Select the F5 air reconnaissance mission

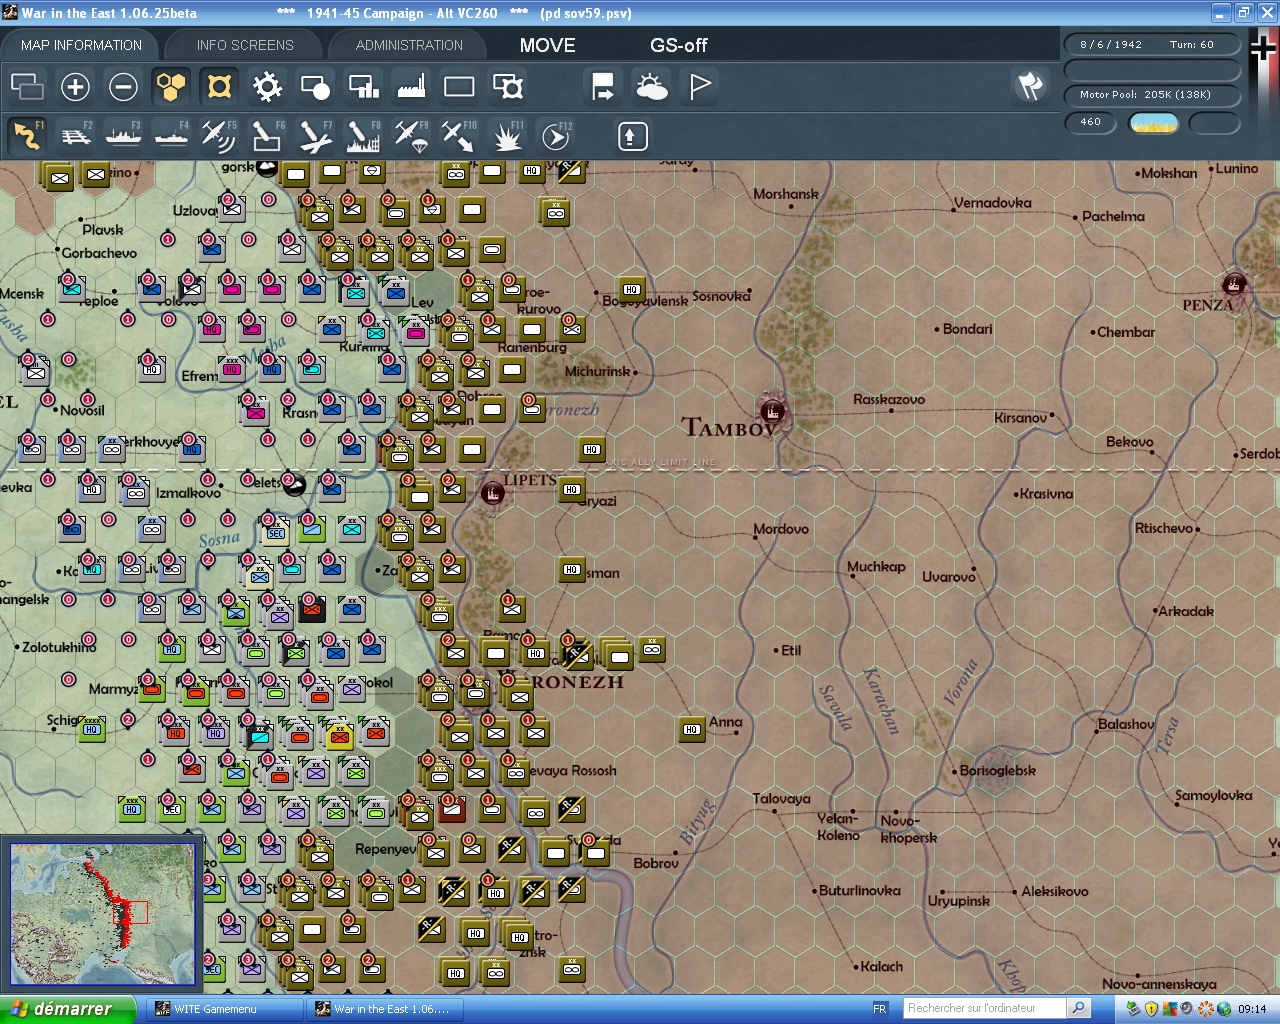[x=219, y=135]
